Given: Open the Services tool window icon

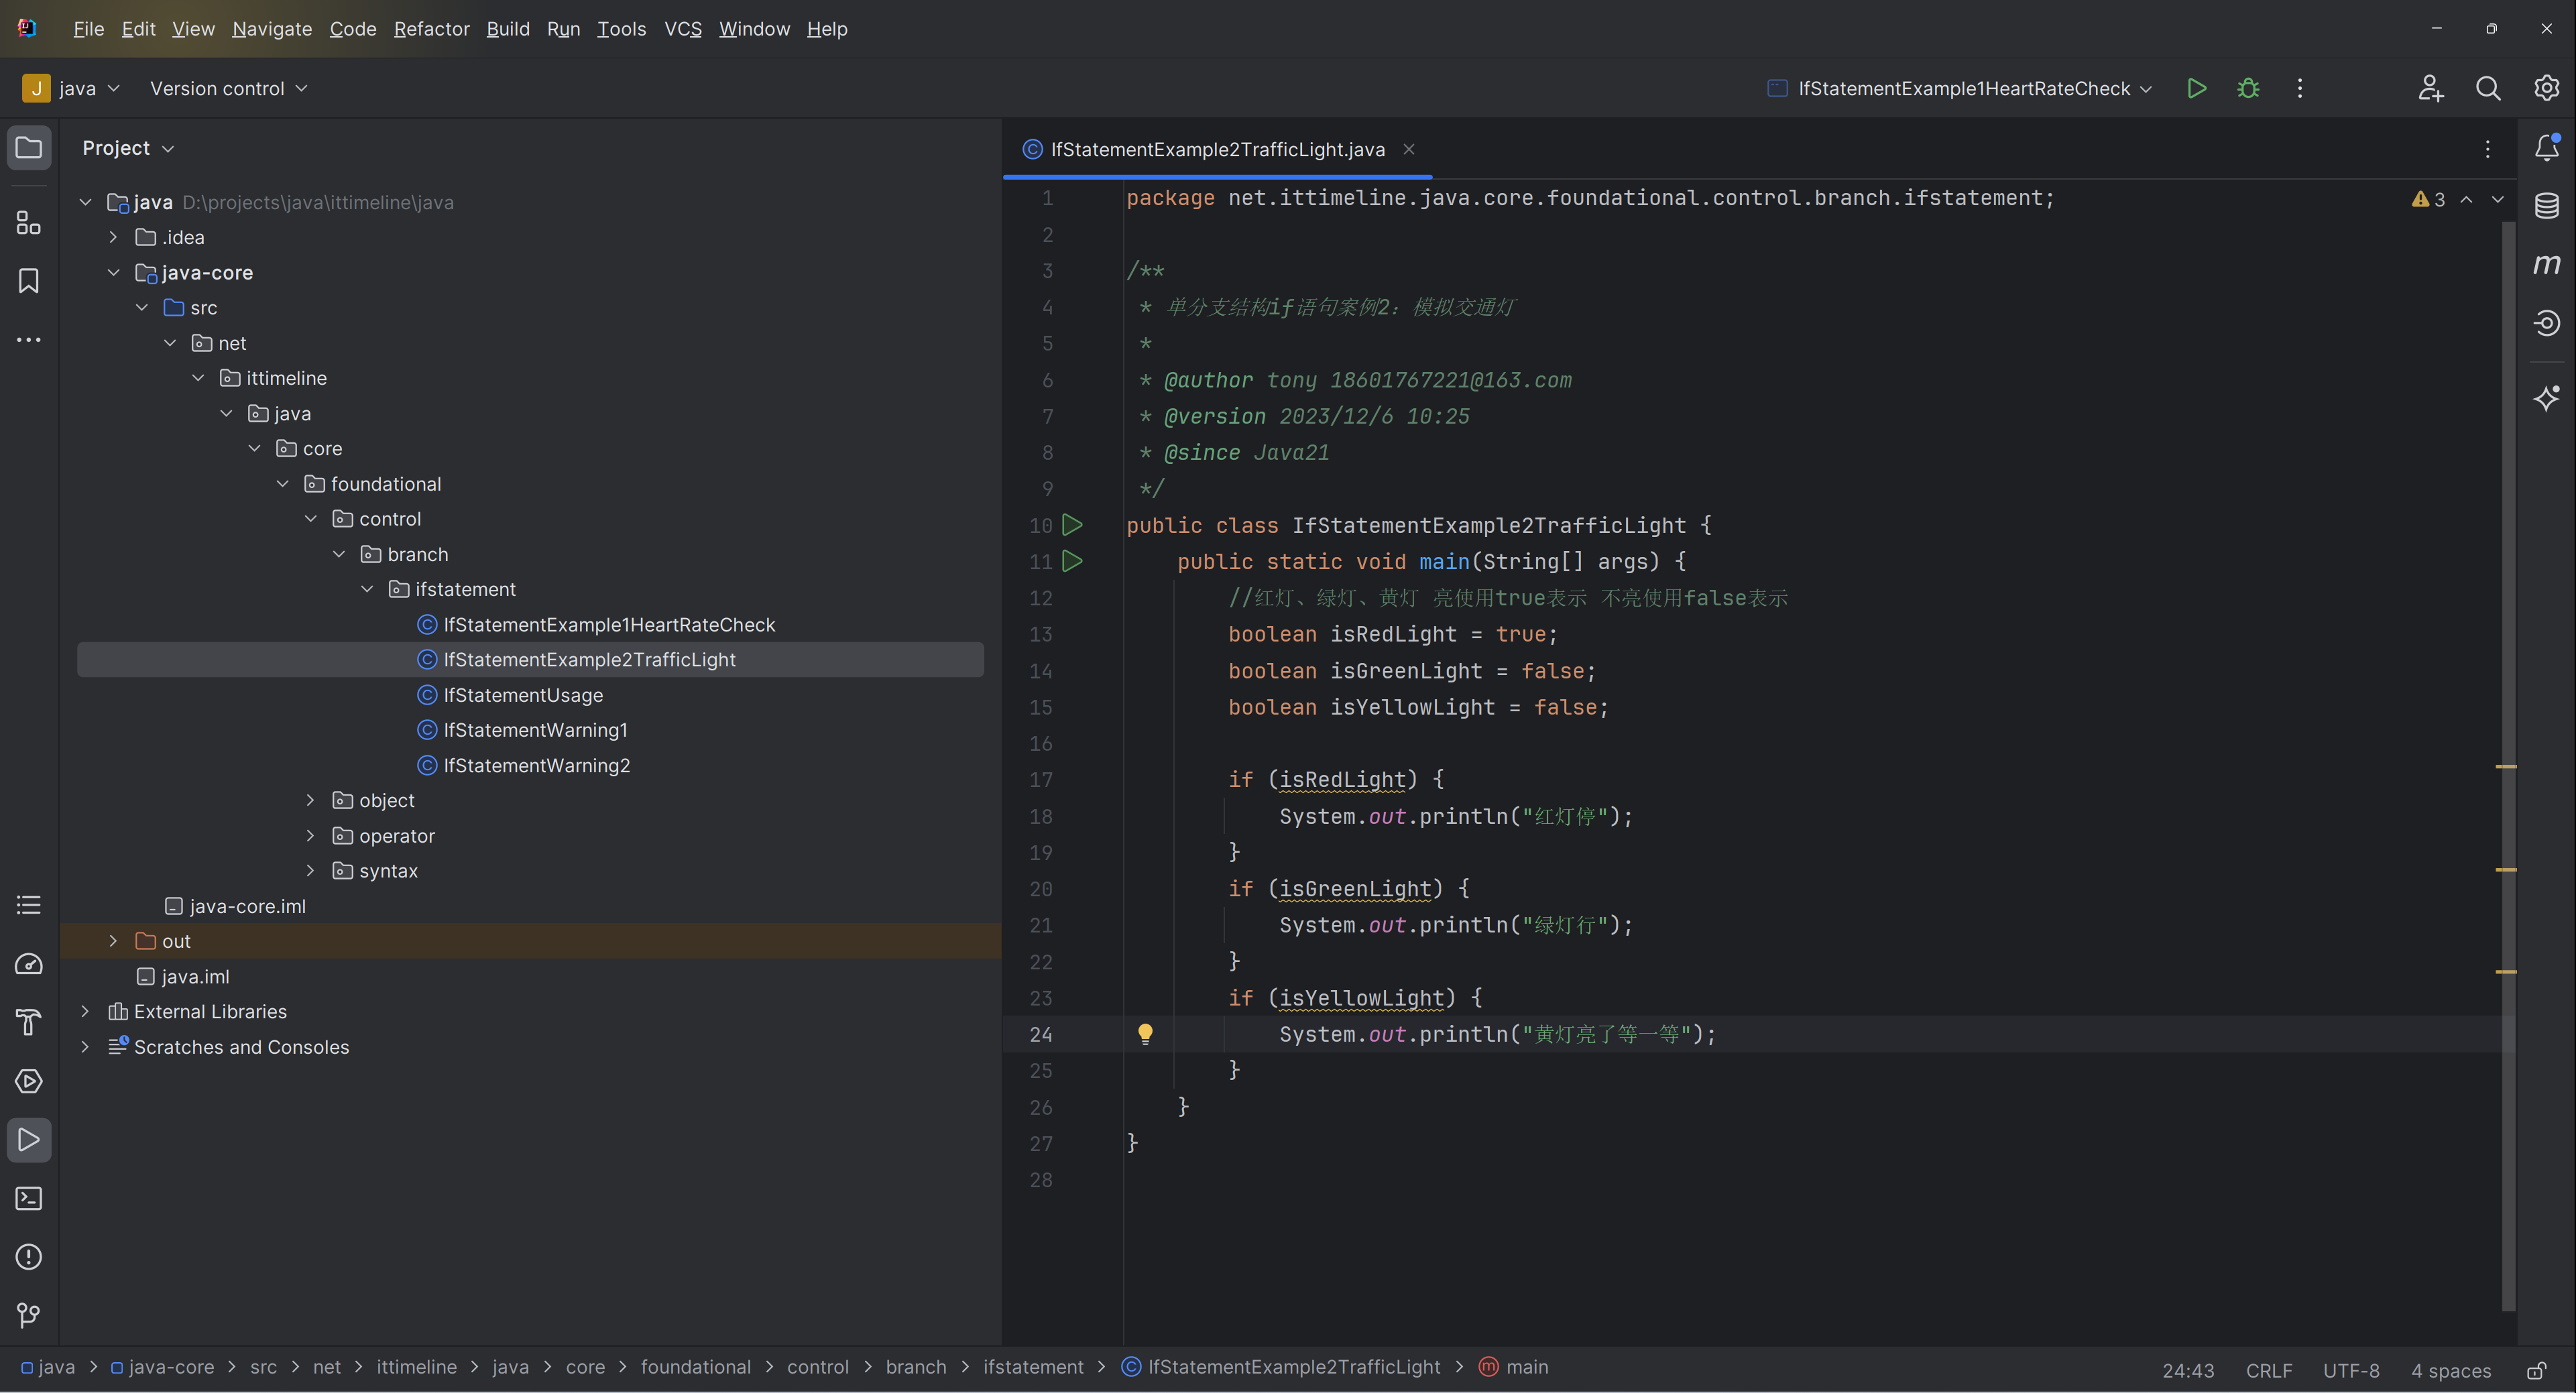Looking at the screenshot, I should [x=29, y=1082].
